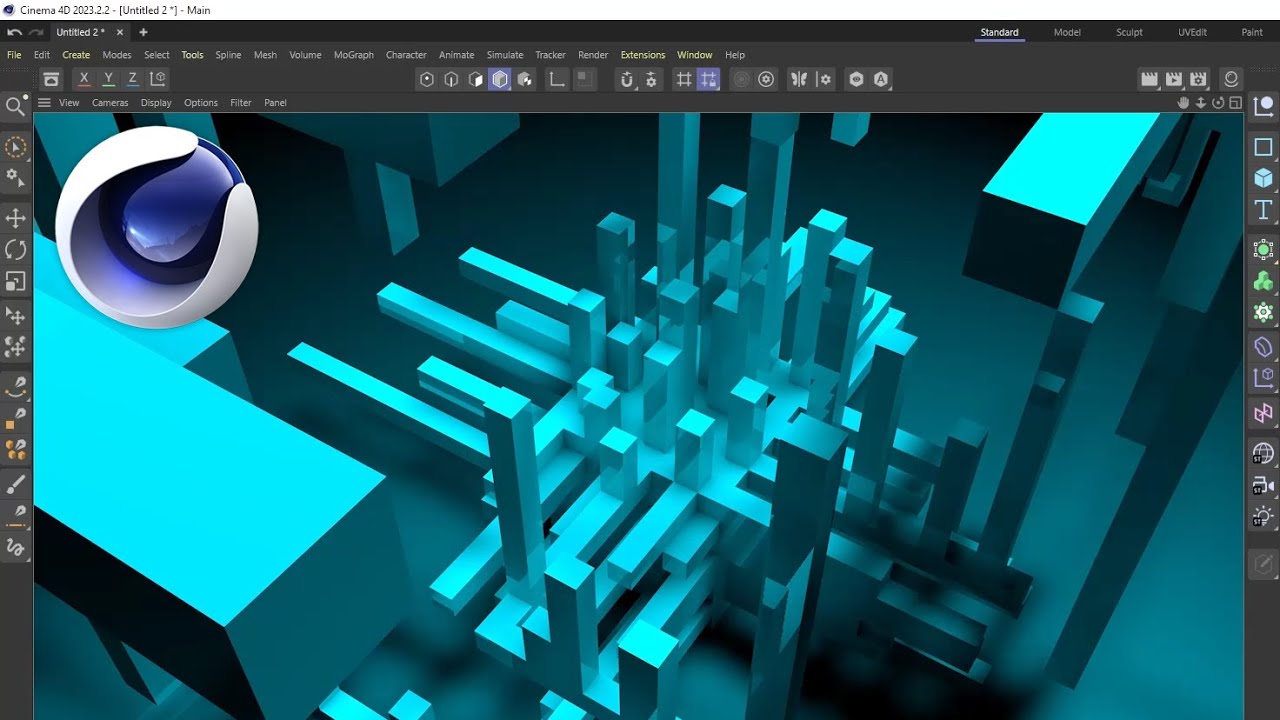This screenshot has height=720, width=1280.
Task: Open the viewport Filter menu
Action: click(x=241, y=103)
